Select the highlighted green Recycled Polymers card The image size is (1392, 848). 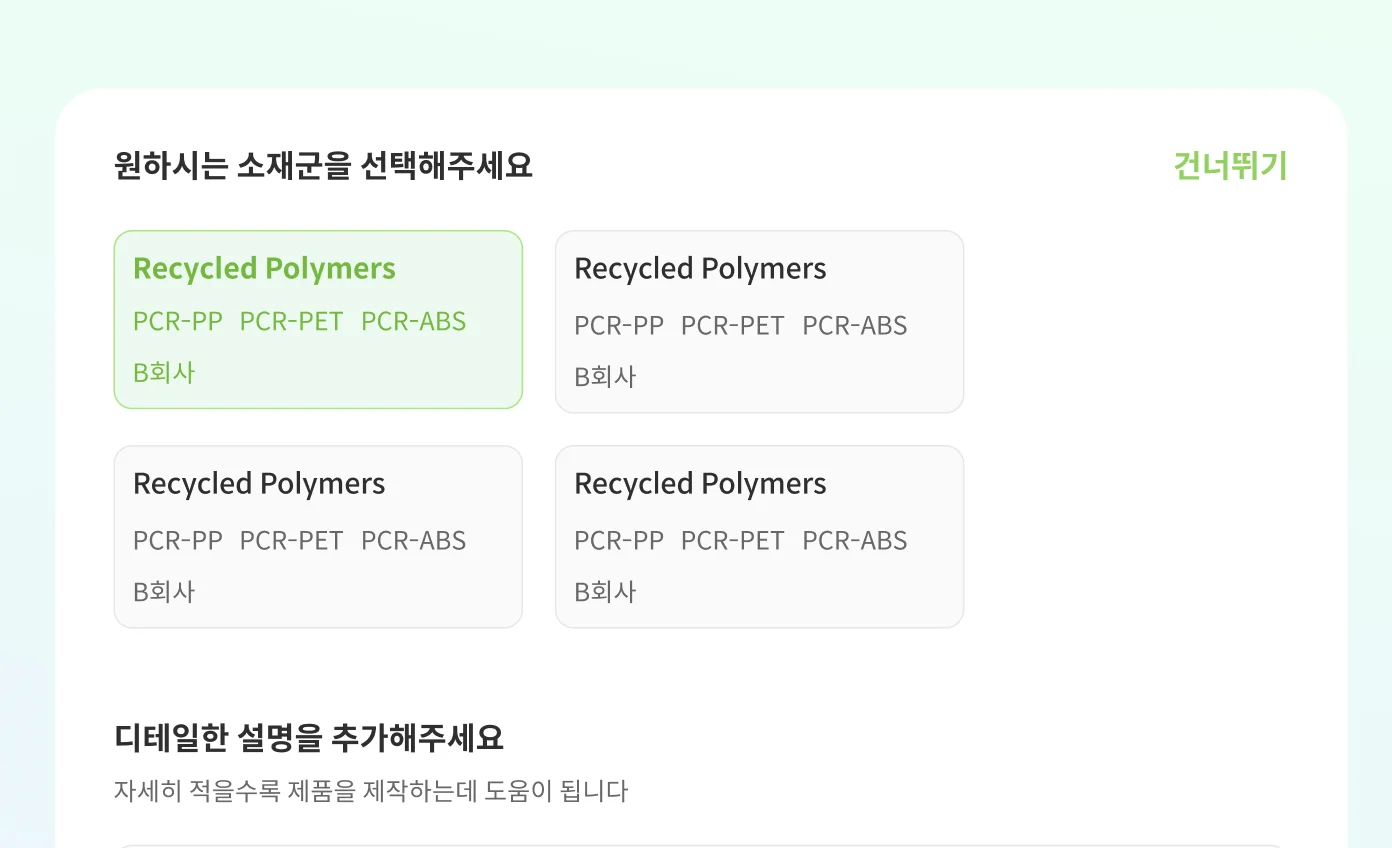pos(318,320)
